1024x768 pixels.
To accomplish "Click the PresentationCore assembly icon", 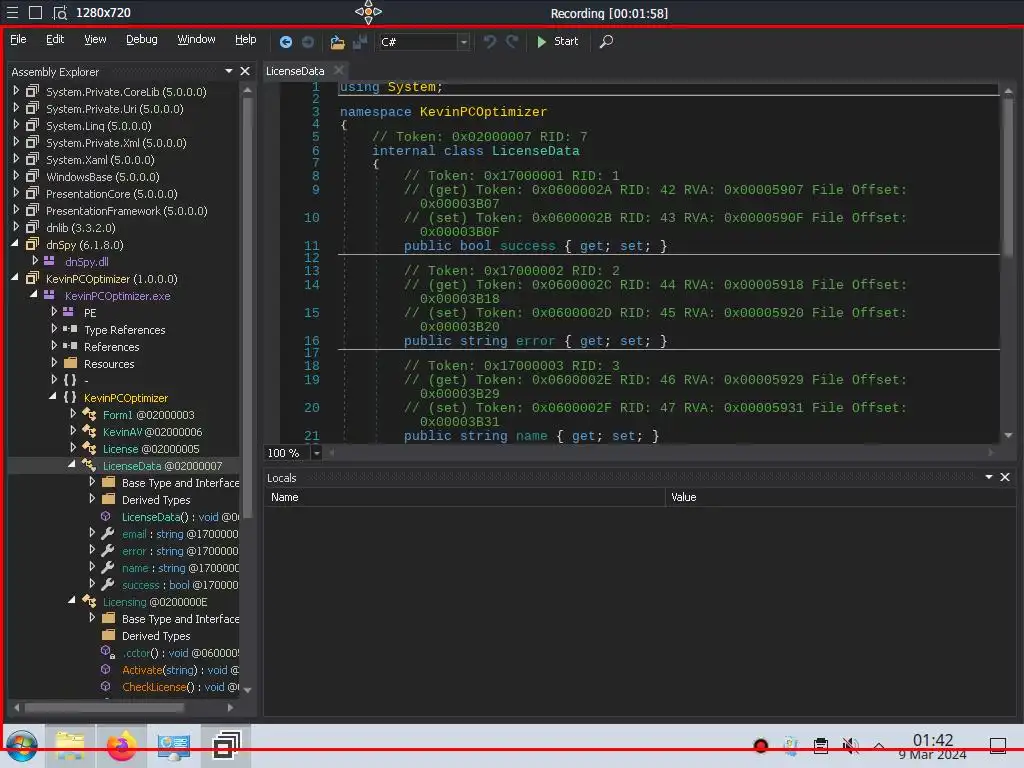I will click(x=32, y=193).
